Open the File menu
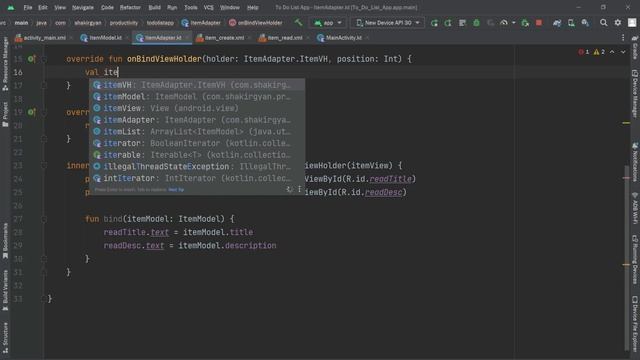Image resolution: width=640 pixels, height=360 pixels. [x=28, y=7]
